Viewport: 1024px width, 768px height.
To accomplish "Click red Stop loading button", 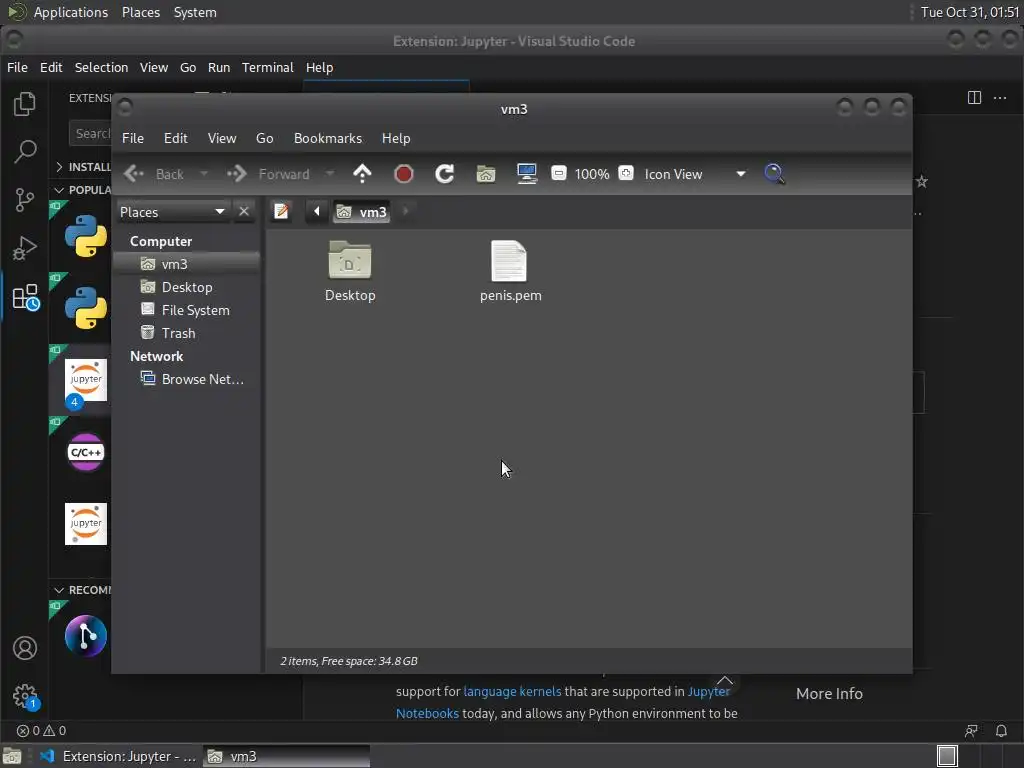I will pos(404,174).
